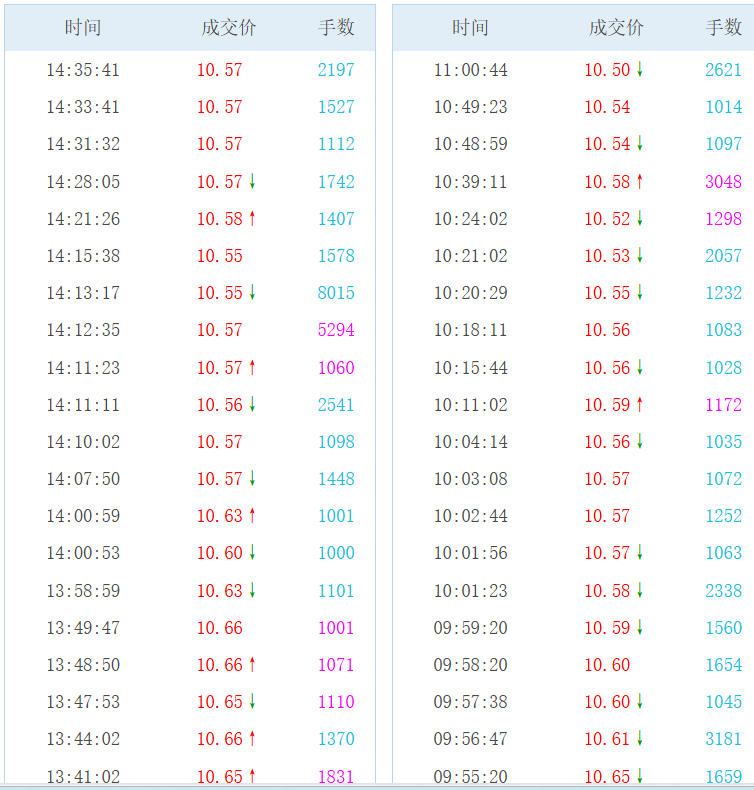This screenshot has width=754, height=790.
Task: Click the 时间 column header in left table
Action: click(x=83, y=28)
